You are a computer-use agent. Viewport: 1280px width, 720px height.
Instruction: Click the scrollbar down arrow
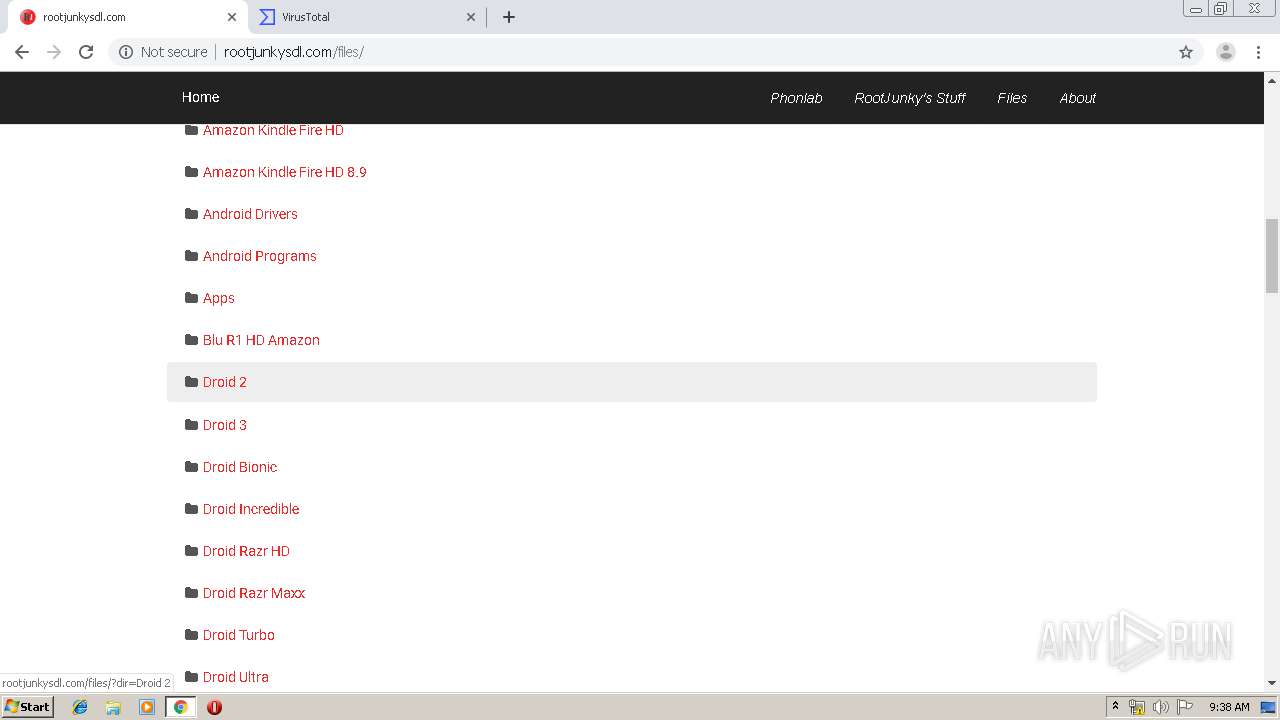[x=1272, y=683]
